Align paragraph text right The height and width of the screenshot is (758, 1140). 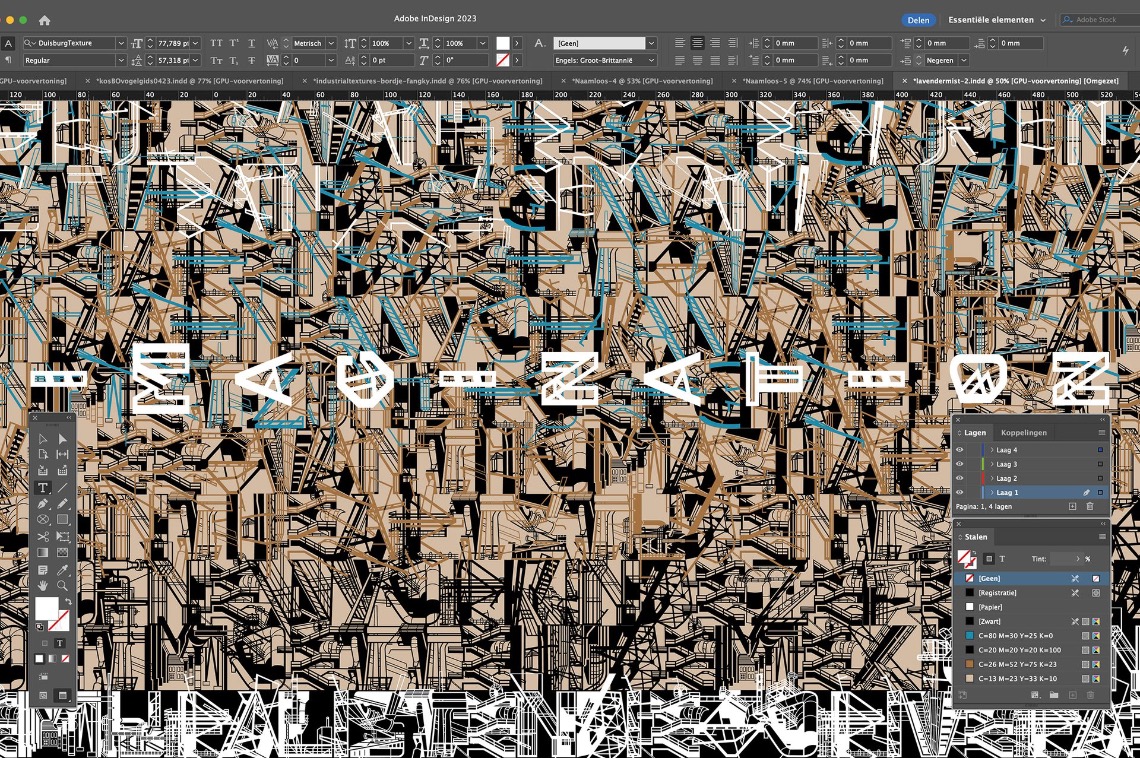click(x=715, y=43)
